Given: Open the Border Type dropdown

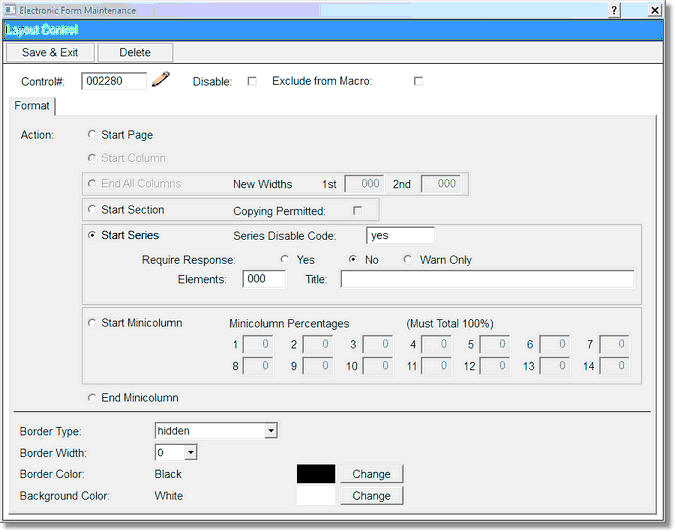Looking at the screenshot, I should click(216, 430).
